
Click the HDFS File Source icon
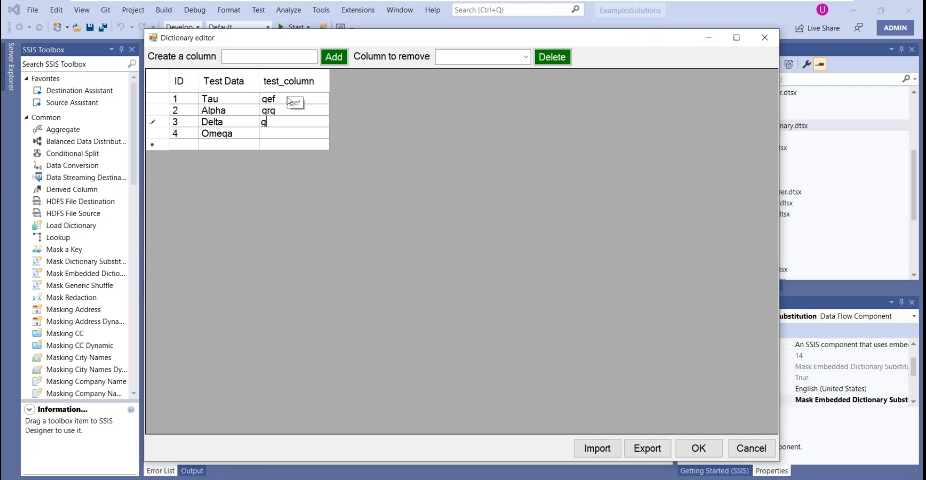37,213
